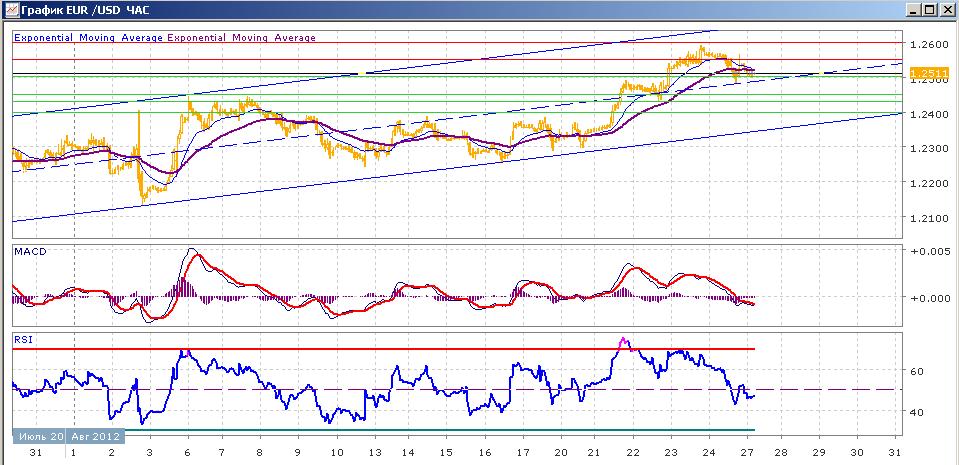Click date 30 on the time axis
This screenshot has height=465, width=959.
click(x=857, y=453)
